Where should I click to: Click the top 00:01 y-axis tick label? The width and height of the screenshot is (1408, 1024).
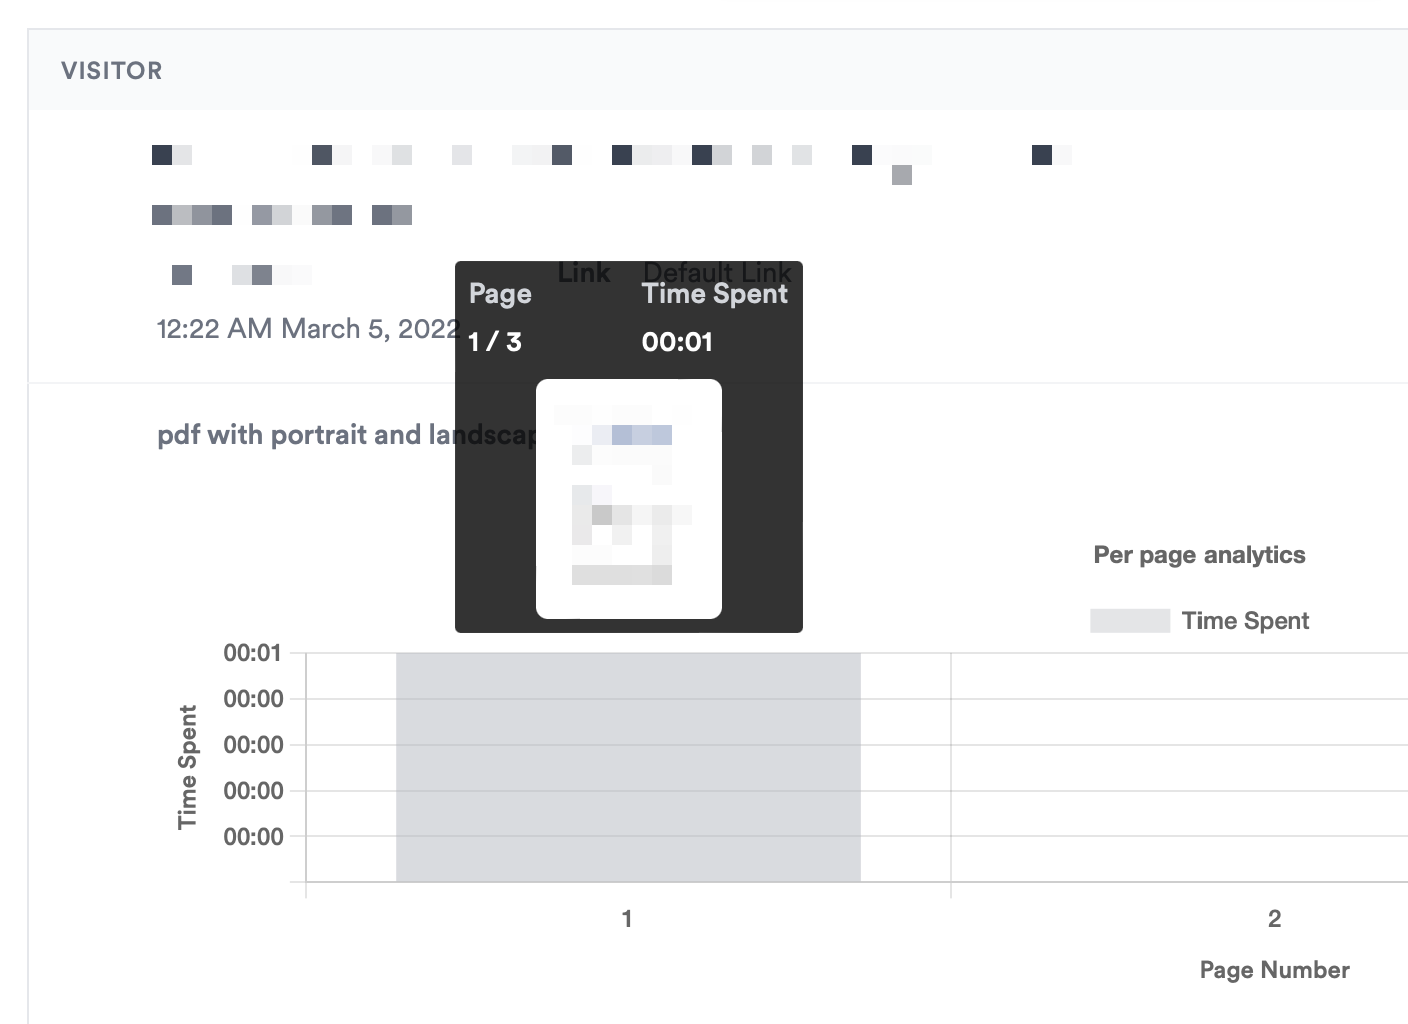(253, 653)
